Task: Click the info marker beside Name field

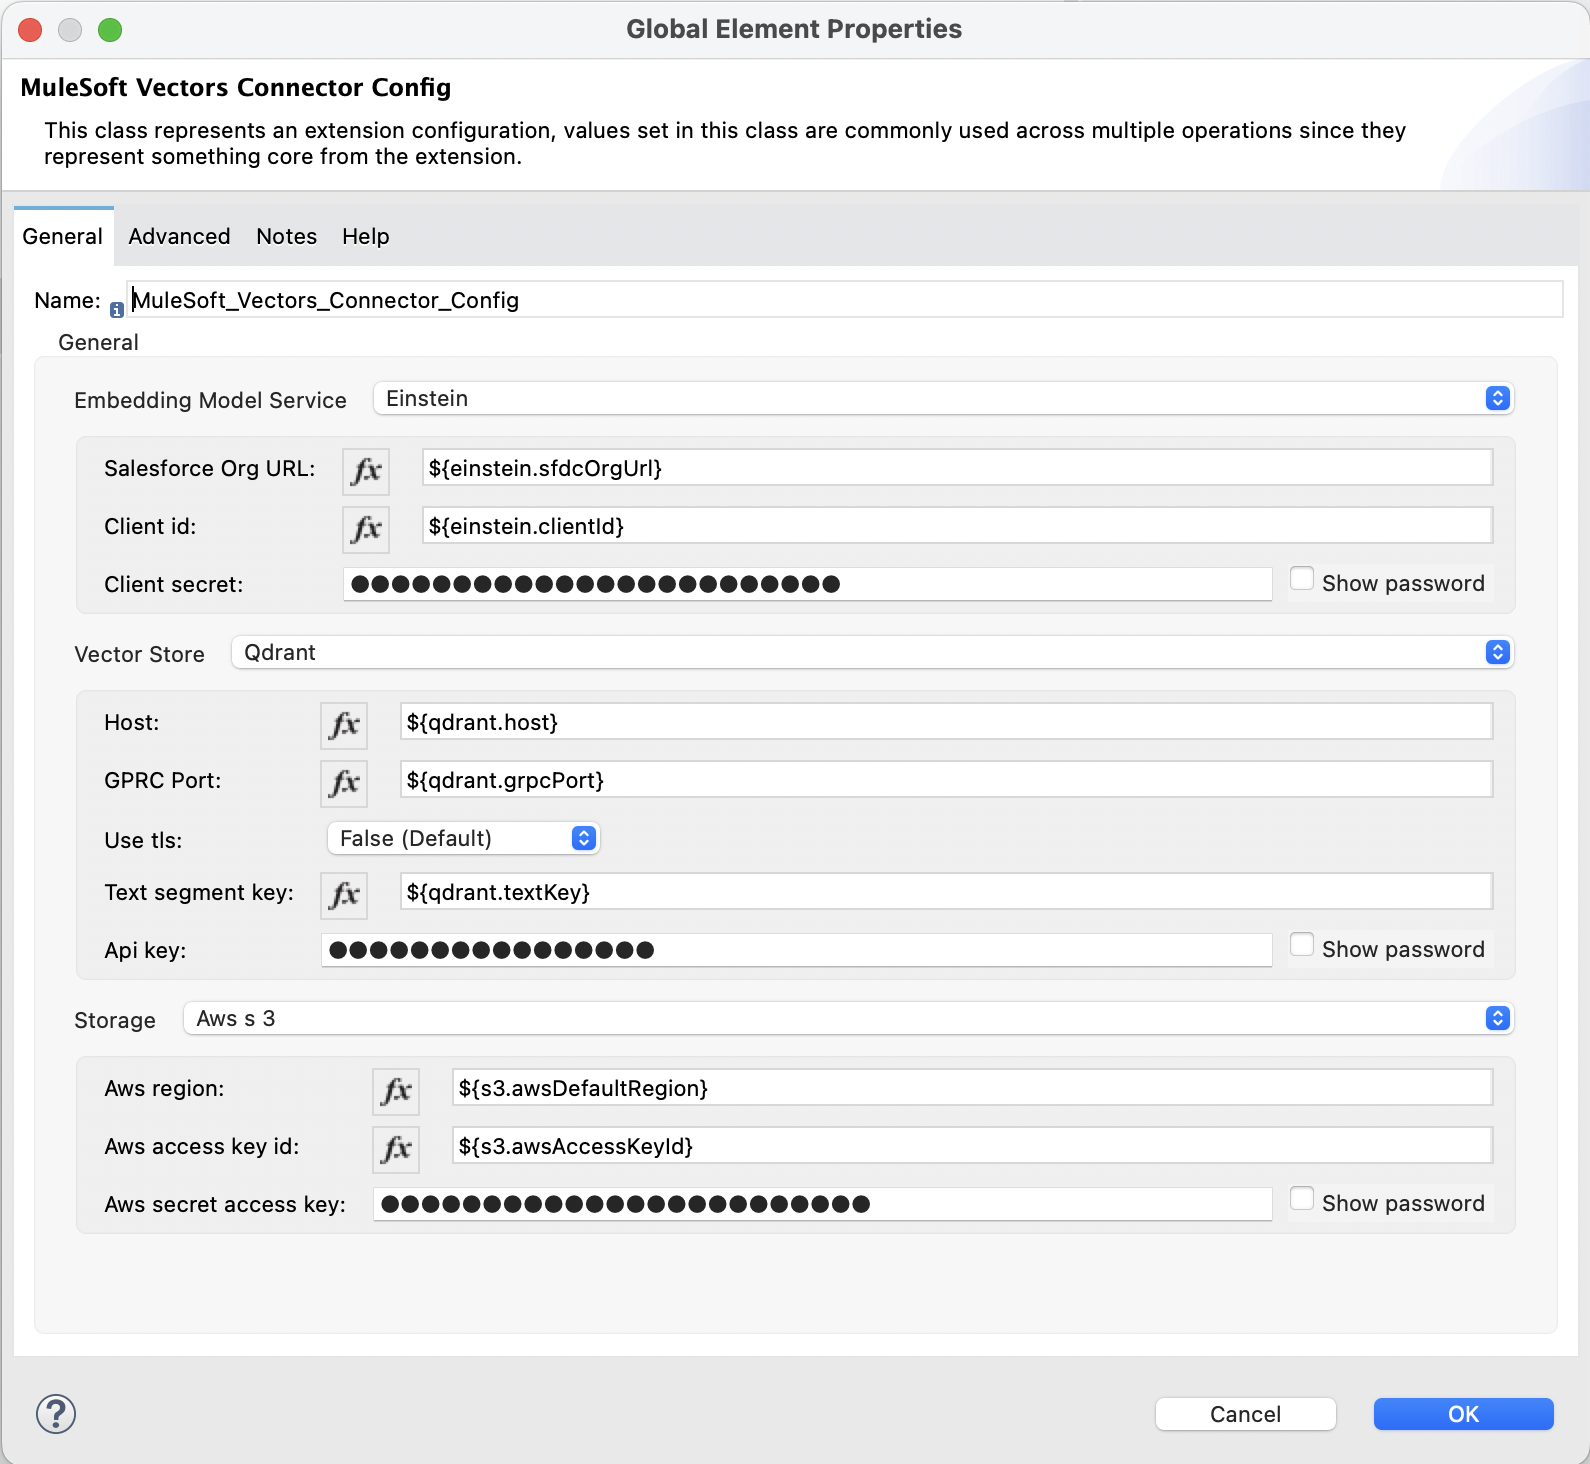Action: (117, 310)
